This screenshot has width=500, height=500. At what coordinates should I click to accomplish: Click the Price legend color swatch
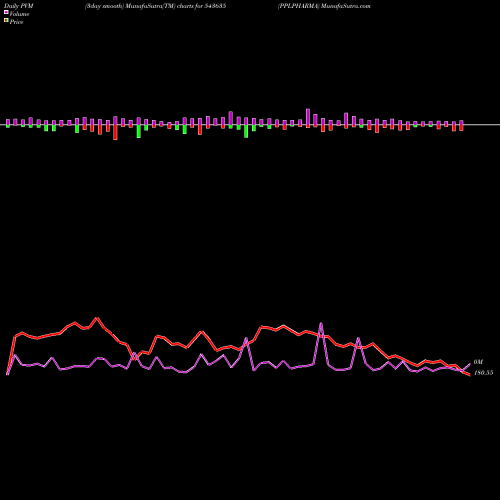point(6,21)
